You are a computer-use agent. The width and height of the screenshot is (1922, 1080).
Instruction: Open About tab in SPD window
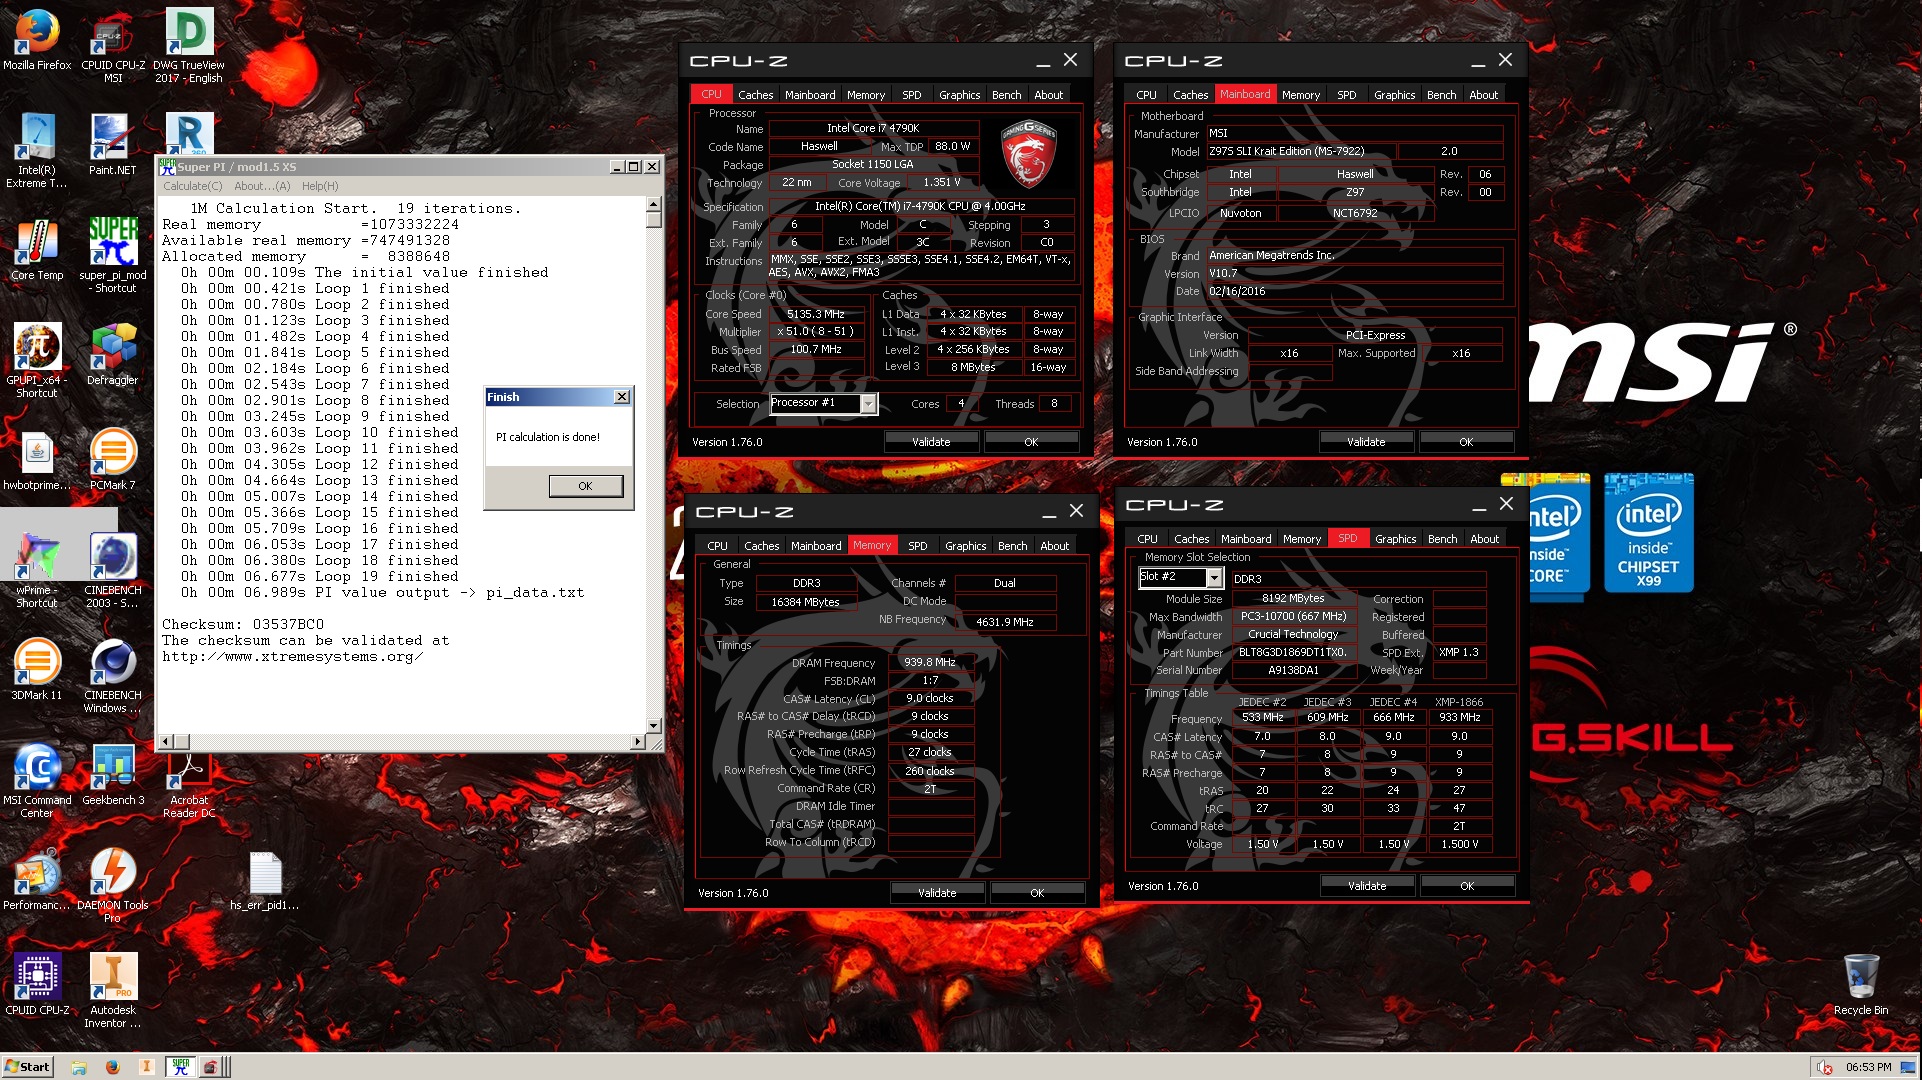click(x=1484, y=539)
